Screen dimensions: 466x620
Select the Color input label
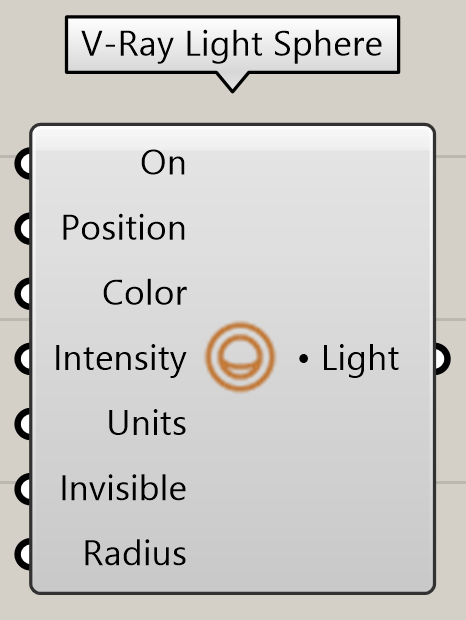[144, 293]
